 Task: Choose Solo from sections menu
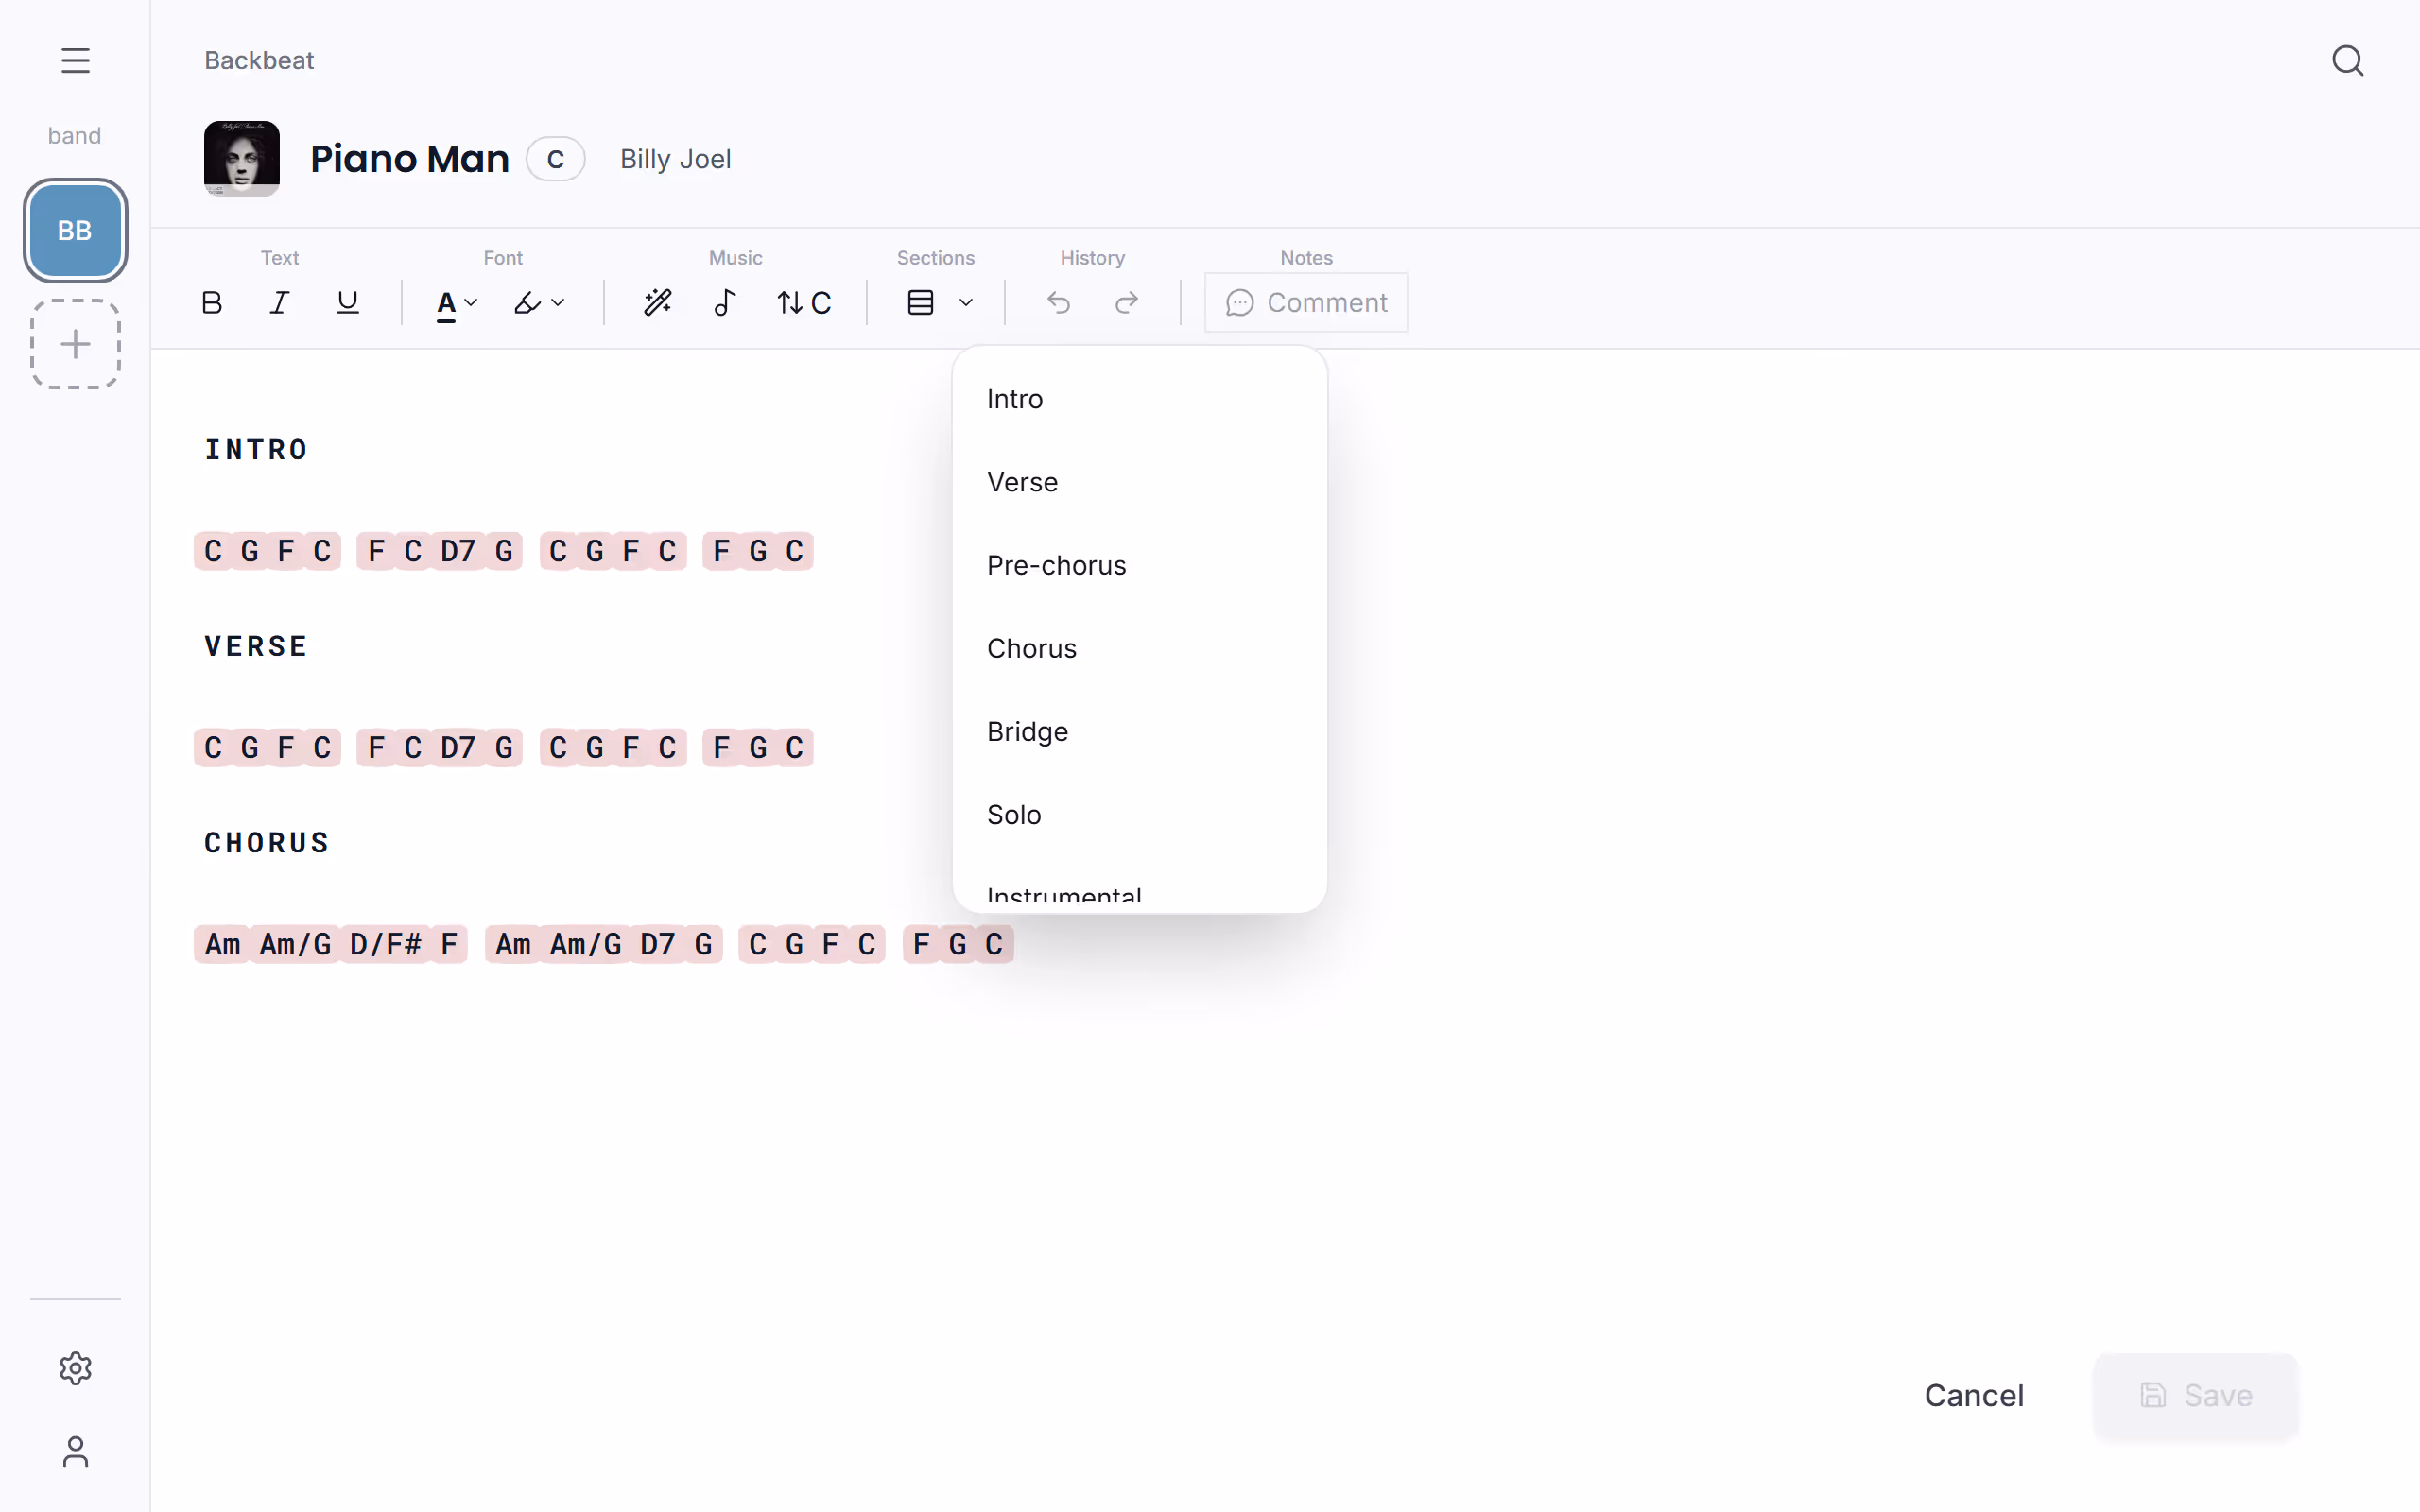click(x=1139, y=814)
